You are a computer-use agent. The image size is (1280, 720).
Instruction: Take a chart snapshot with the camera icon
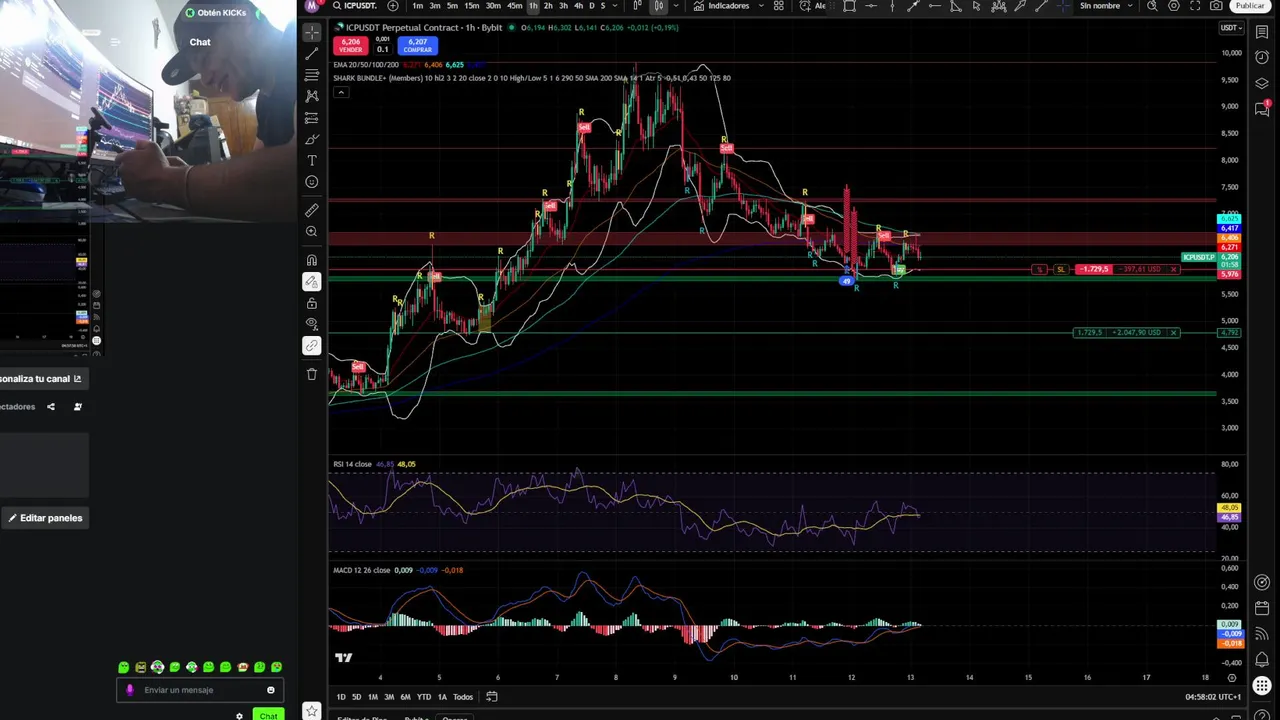(1216, 6)
